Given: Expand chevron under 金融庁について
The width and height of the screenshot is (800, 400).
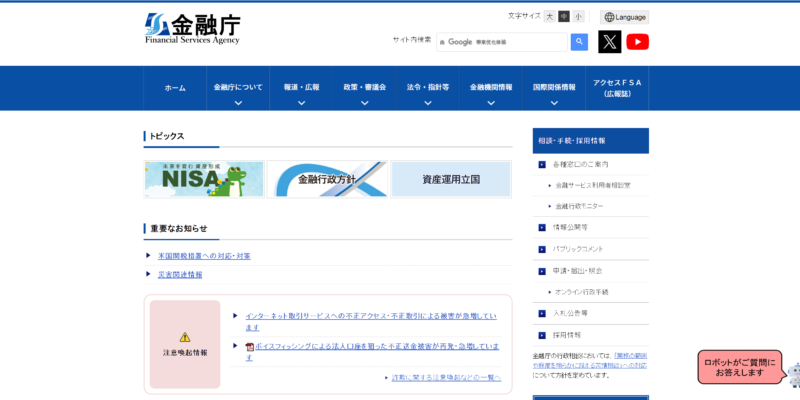Looking at the screenshot, I should point(238,103).
